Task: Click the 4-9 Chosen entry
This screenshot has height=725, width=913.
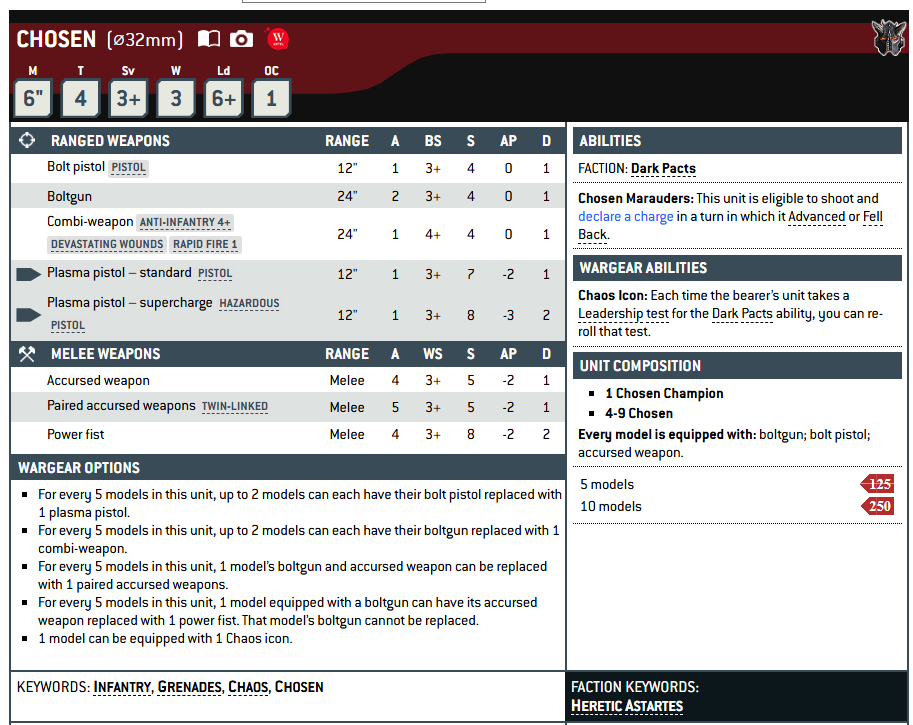Action: point(639,413)
